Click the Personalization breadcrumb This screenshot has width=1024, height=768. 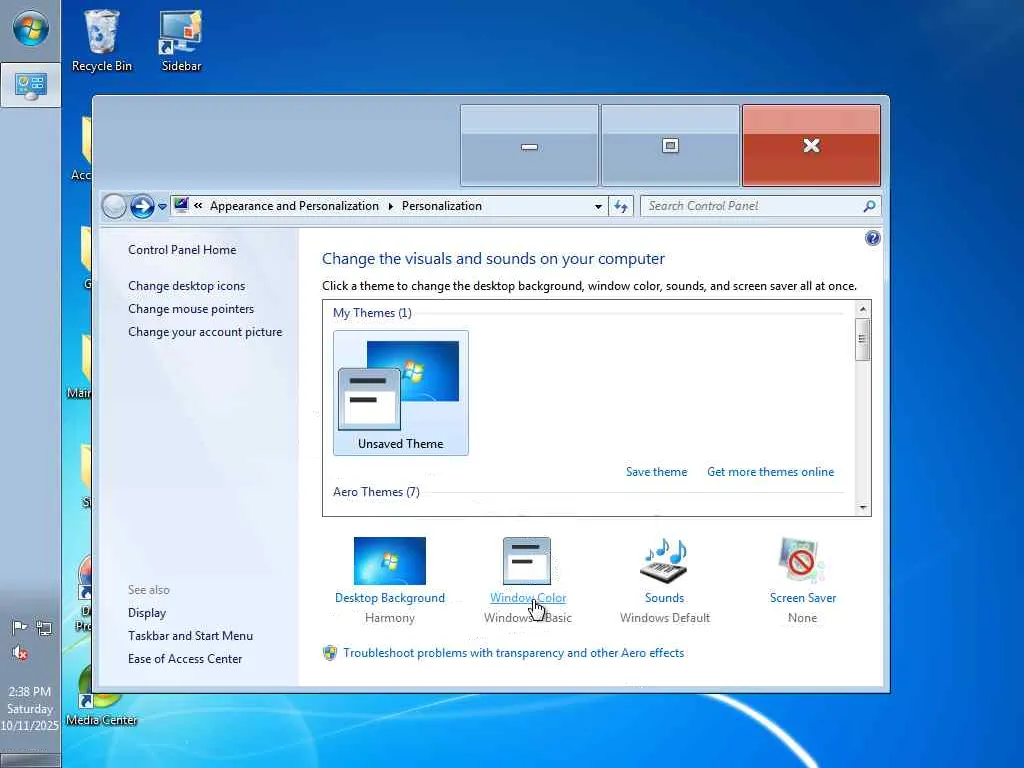[x=441, y=206]
